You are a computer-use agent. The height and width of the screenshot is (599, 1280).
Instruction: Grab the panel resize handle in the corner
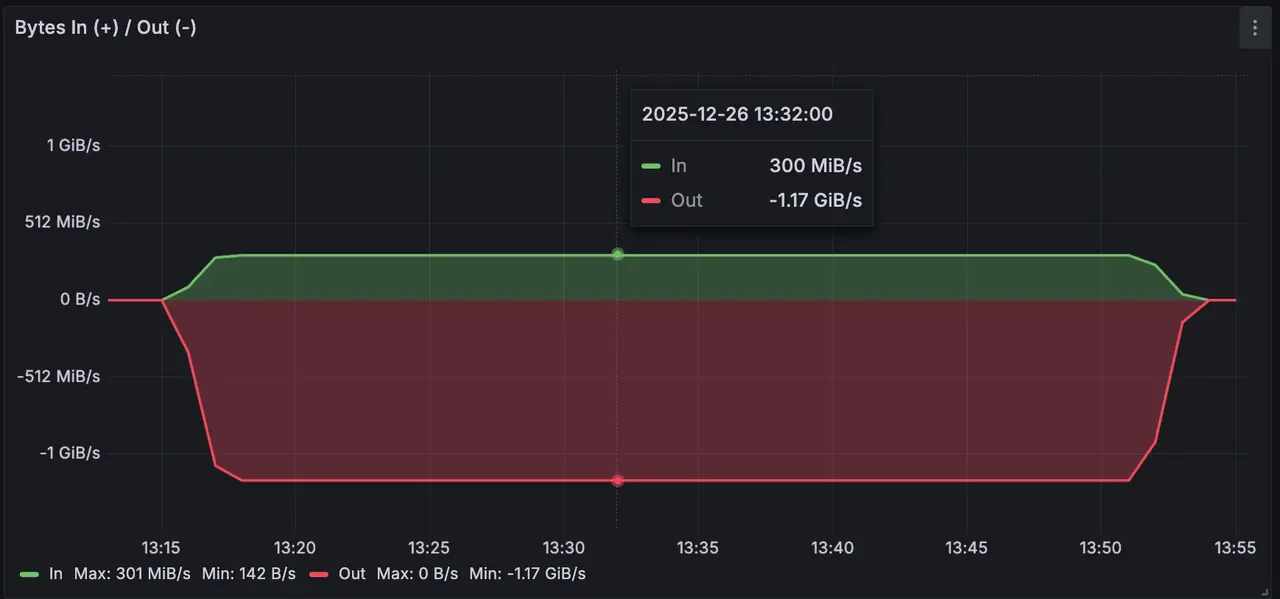click(1269, 590)
